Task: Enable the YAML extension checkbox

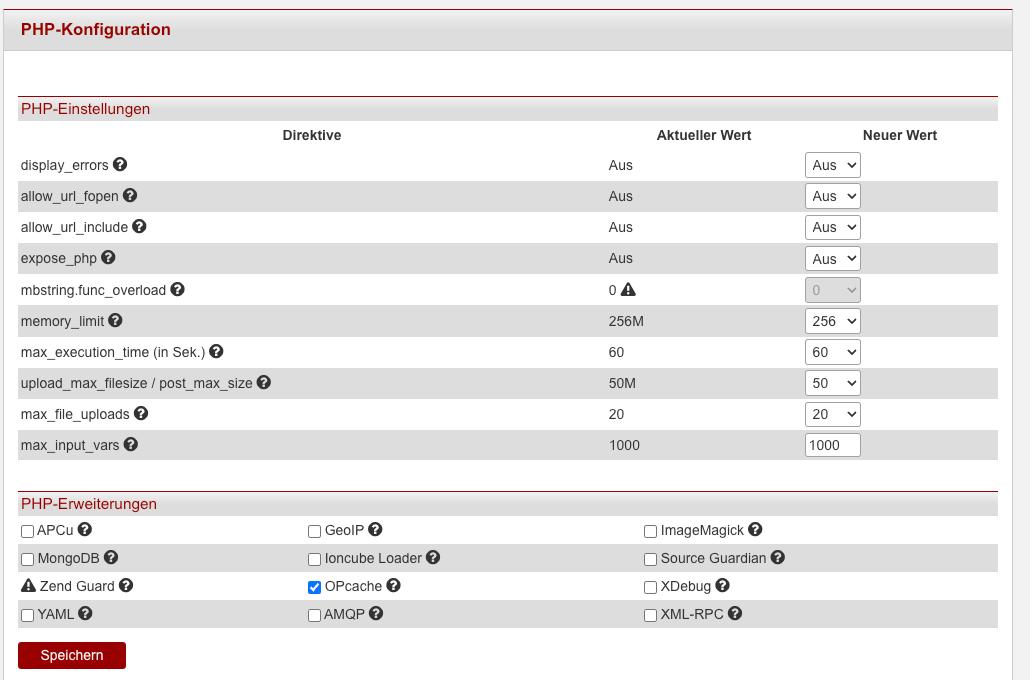Action: (27, 615)
